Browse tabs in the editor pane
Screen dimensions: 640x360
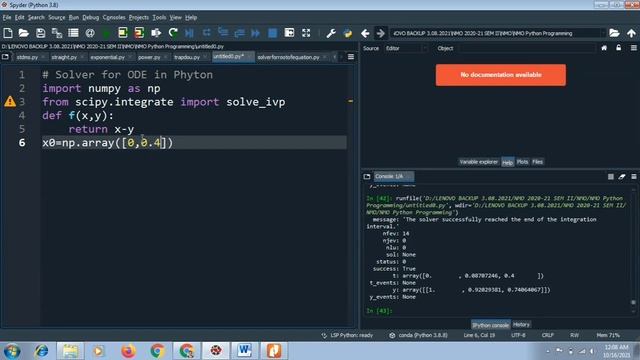[5, 57]
